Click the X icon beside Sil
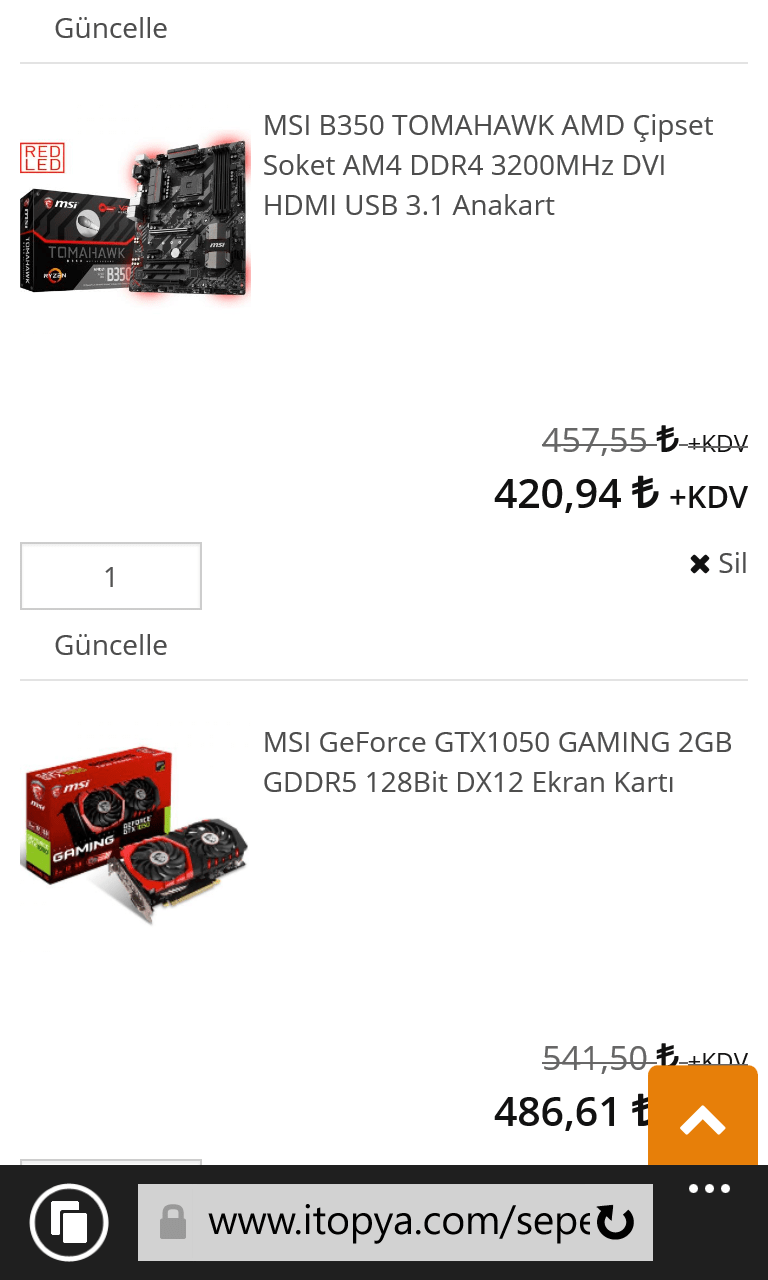The width and height of the screenshot is (768, 1280). [700, 564]
